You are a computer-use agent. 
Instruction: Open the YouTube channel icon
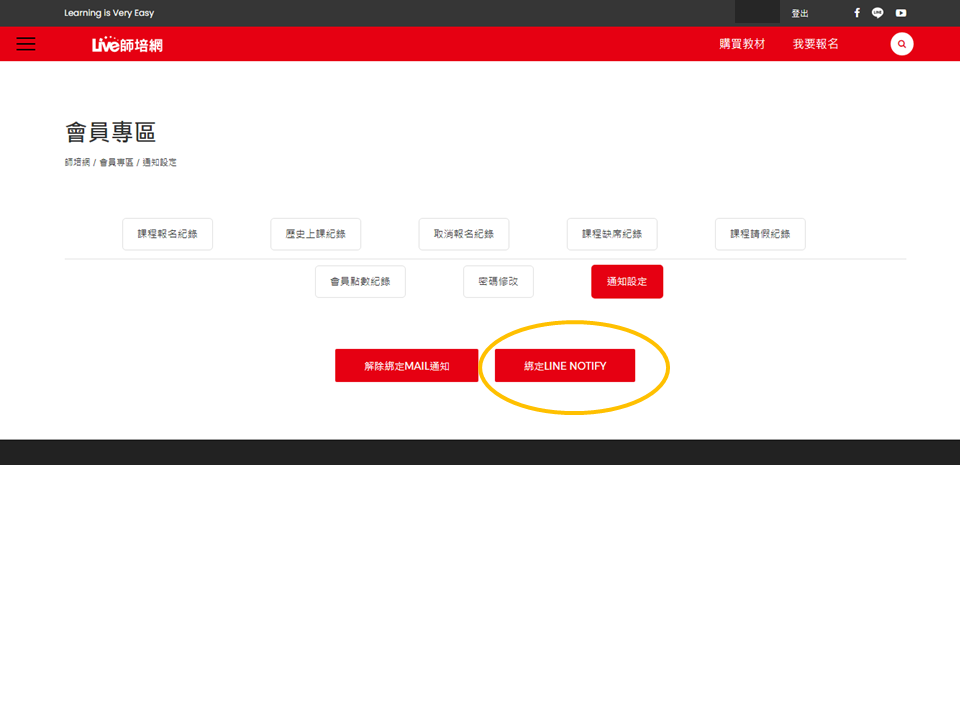pyautogui.click(x=901, y=13)
